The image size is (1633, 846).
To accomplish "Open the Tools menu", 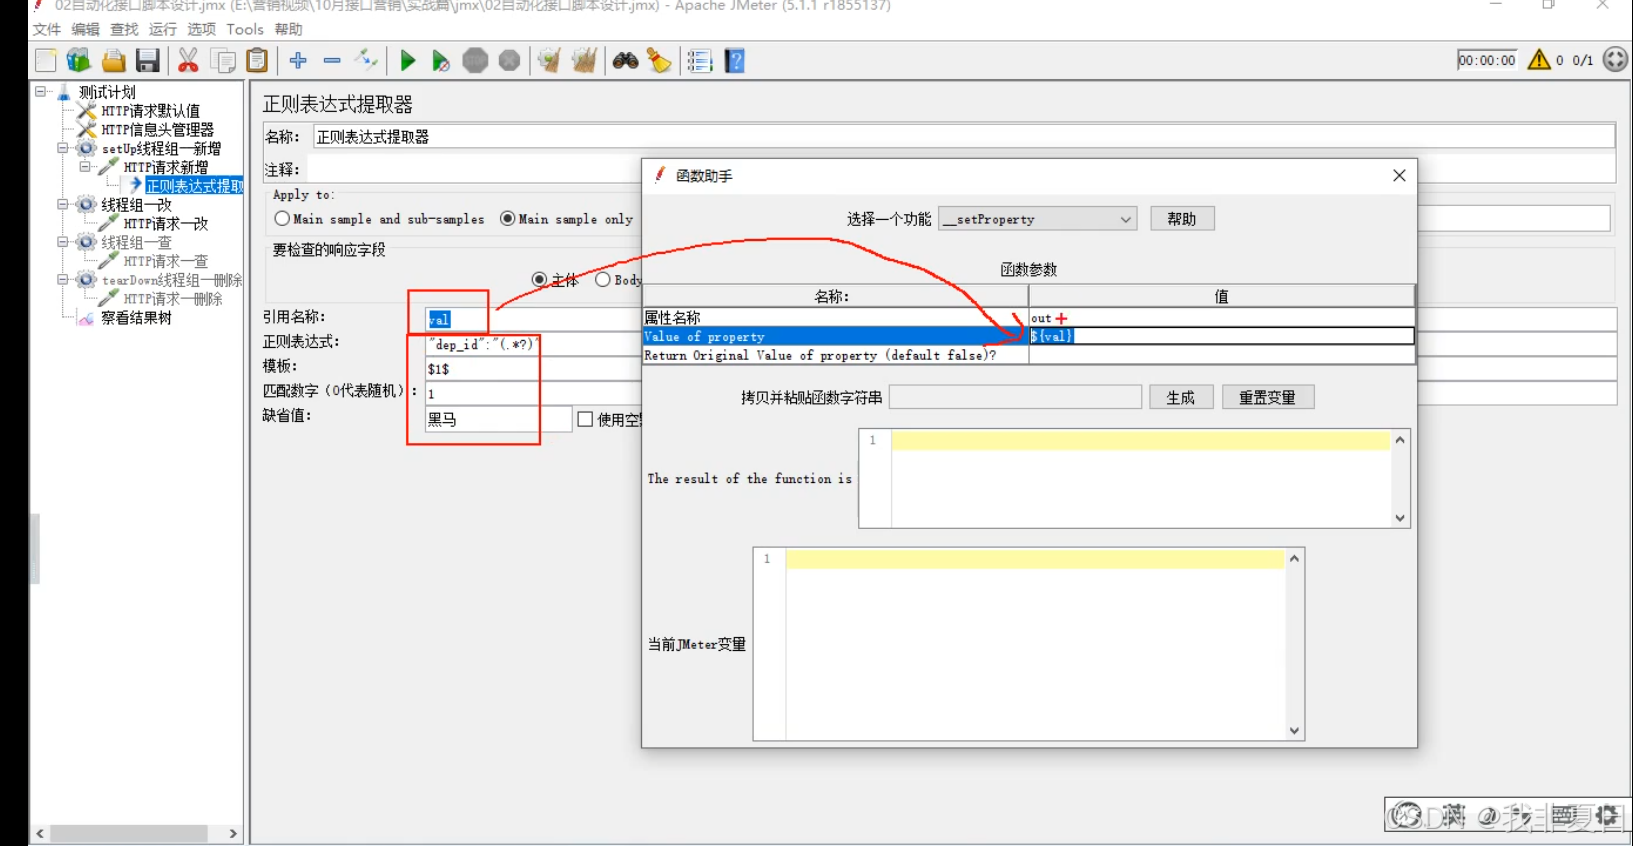I will 245,29.
